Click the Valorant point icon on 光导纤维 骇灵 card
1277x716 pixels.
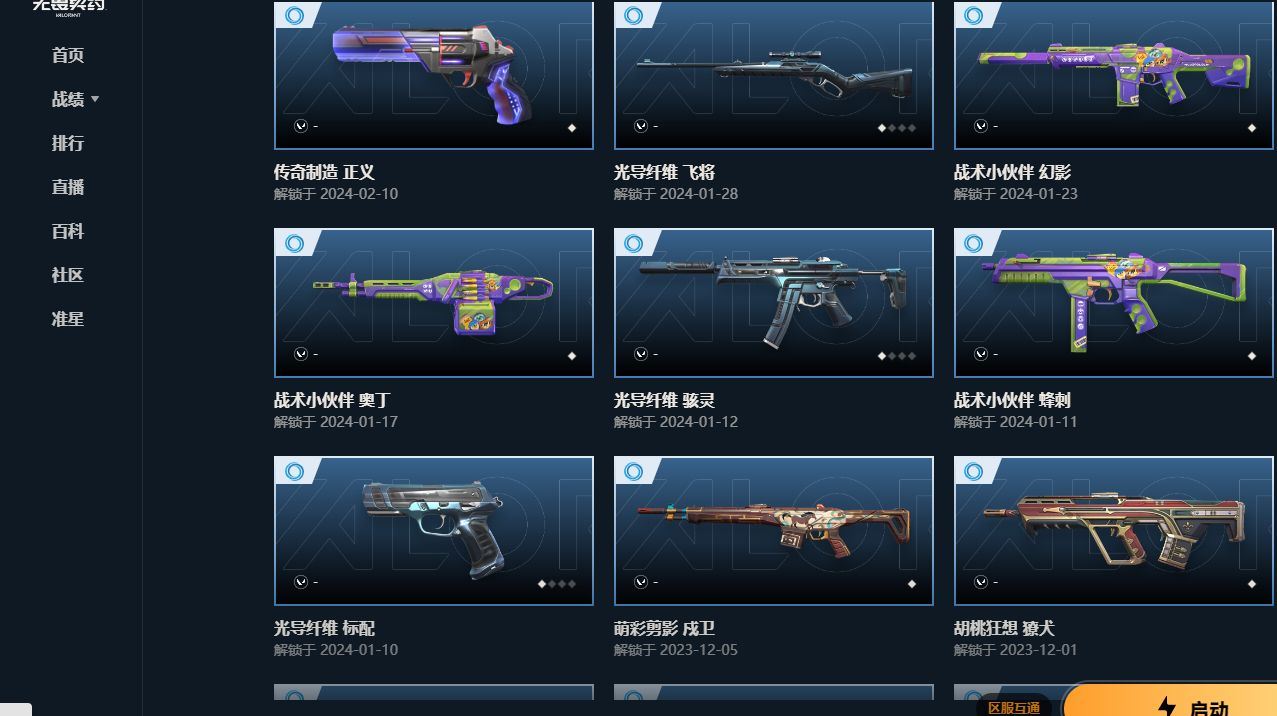pyautogui.click(x=641, y=354)
